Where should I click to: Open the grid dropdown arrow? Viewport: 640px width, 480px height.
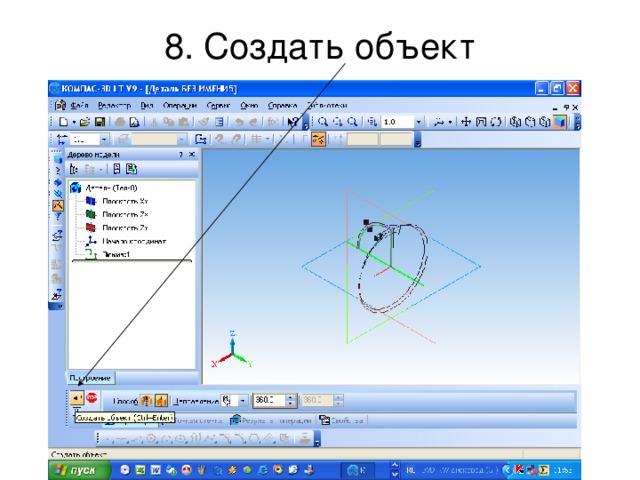(267, 139)
